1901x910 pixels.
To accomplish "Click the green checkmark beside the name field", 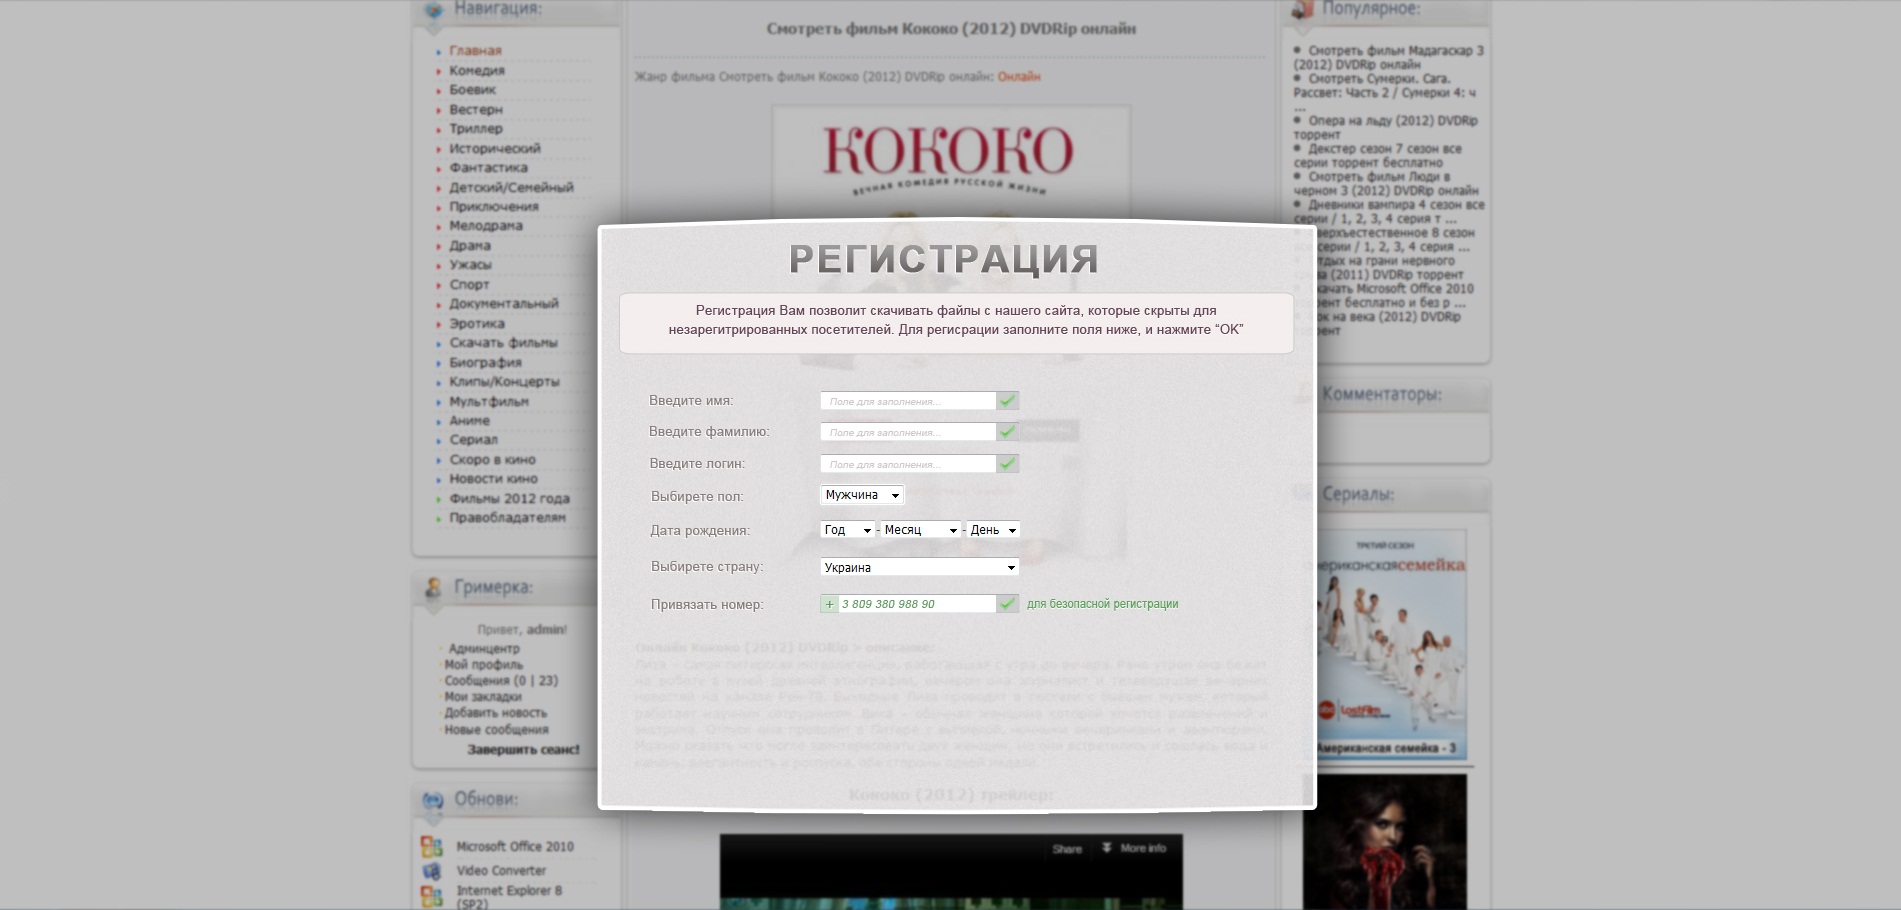I will [1007, 401].
